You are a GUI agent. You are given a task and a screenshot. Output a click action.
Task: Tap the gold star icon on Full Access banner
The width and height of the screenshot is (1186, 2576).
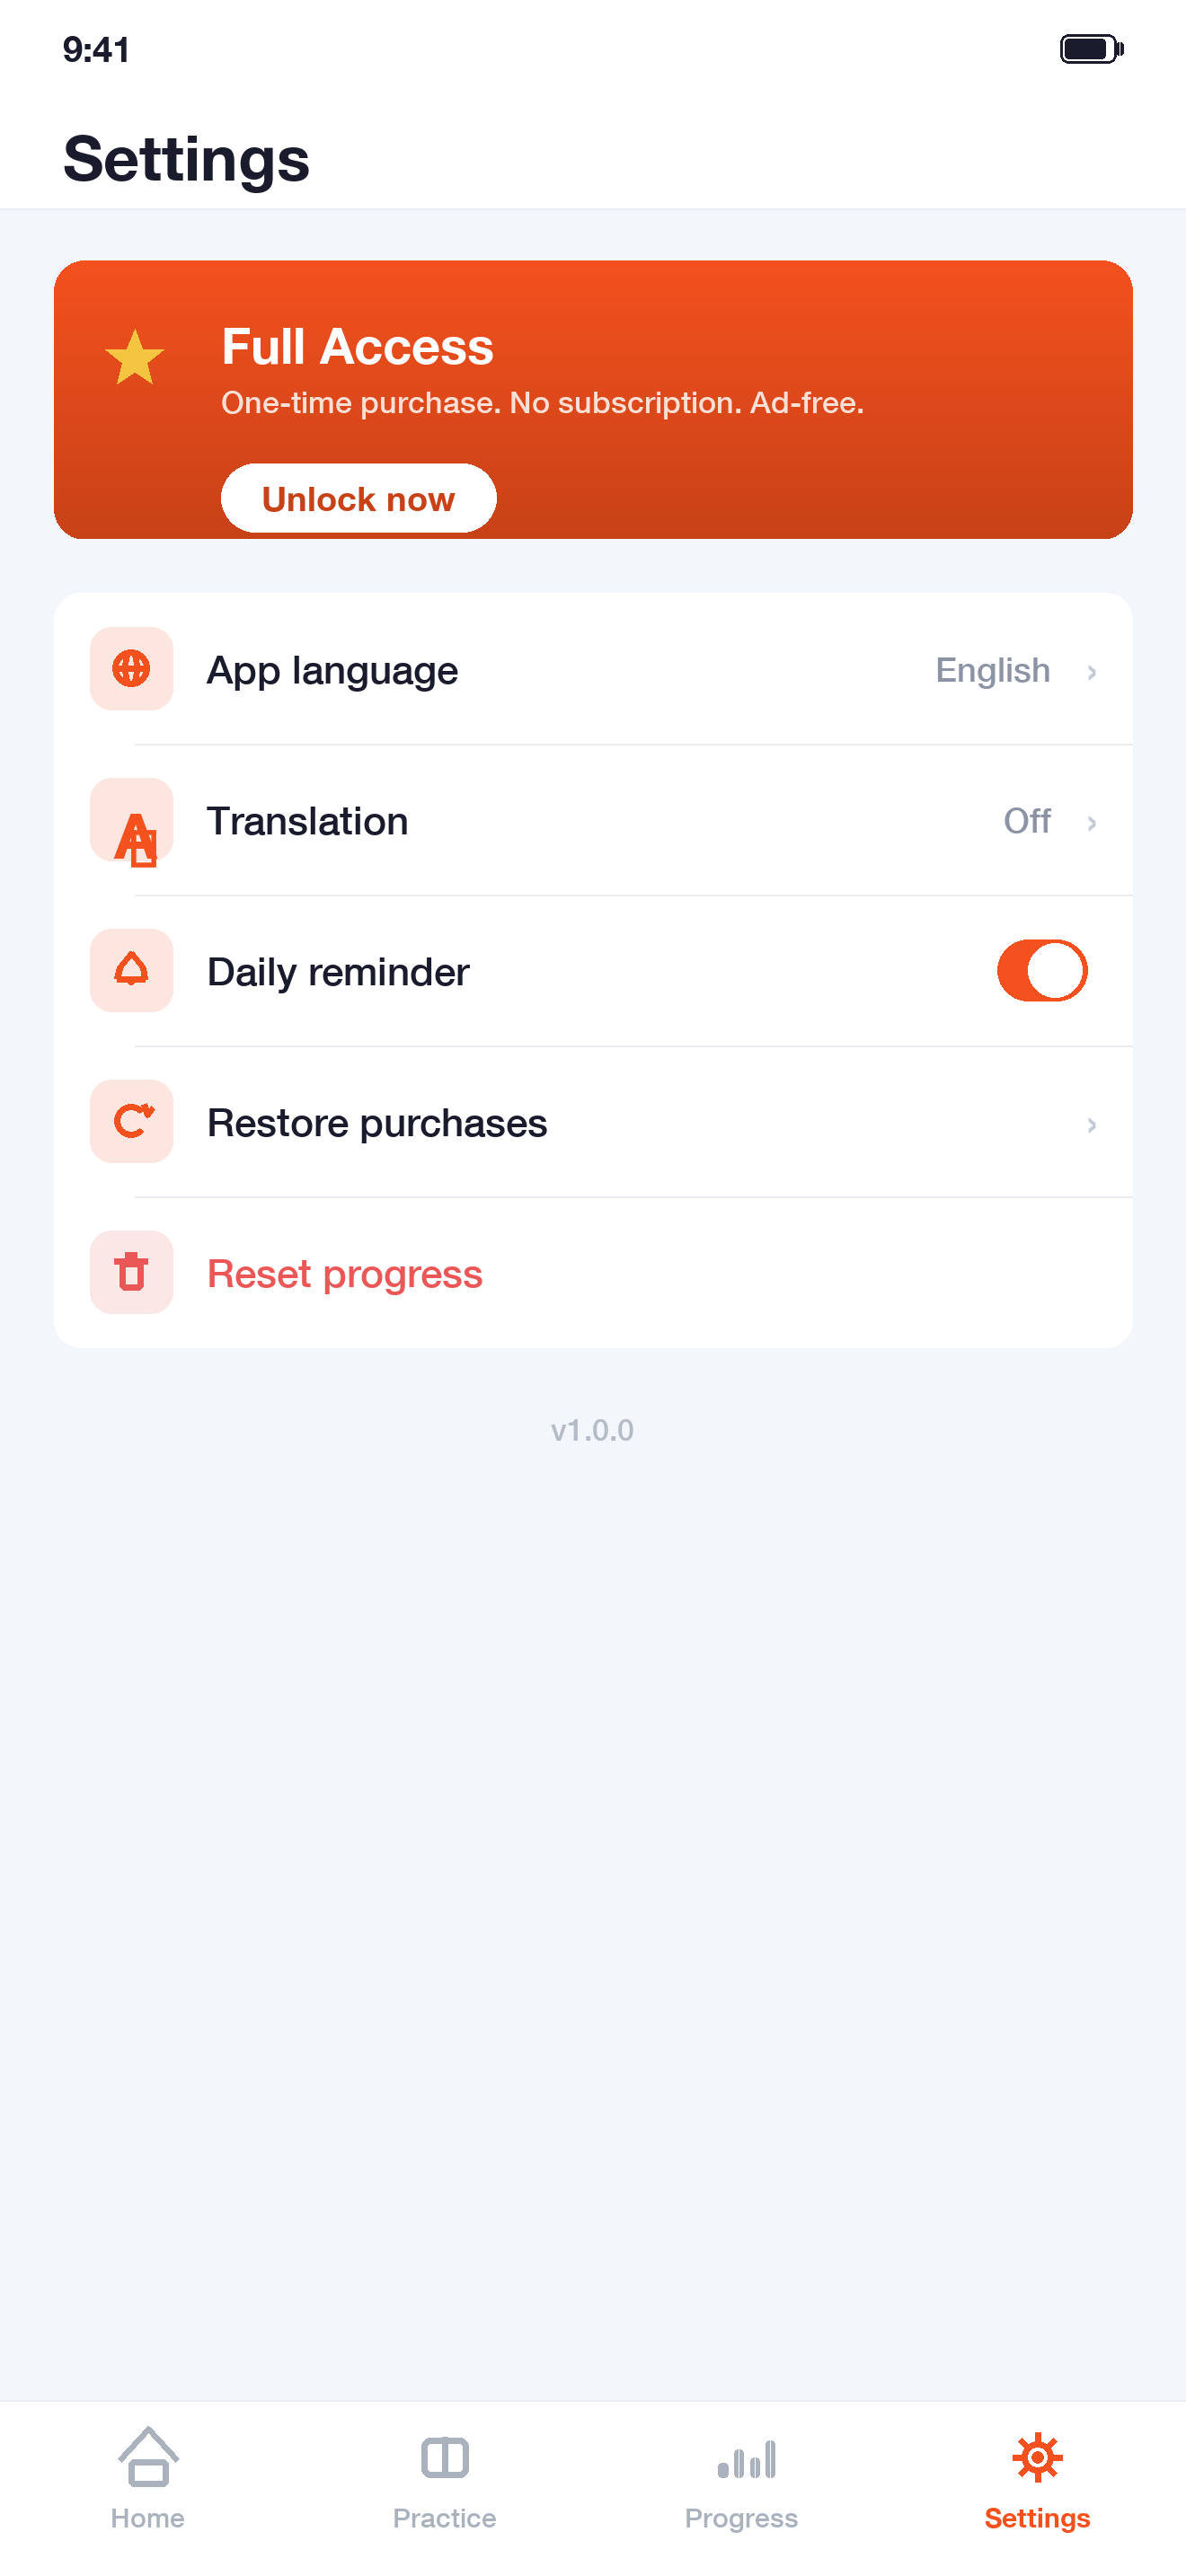[x=134, y=357]
